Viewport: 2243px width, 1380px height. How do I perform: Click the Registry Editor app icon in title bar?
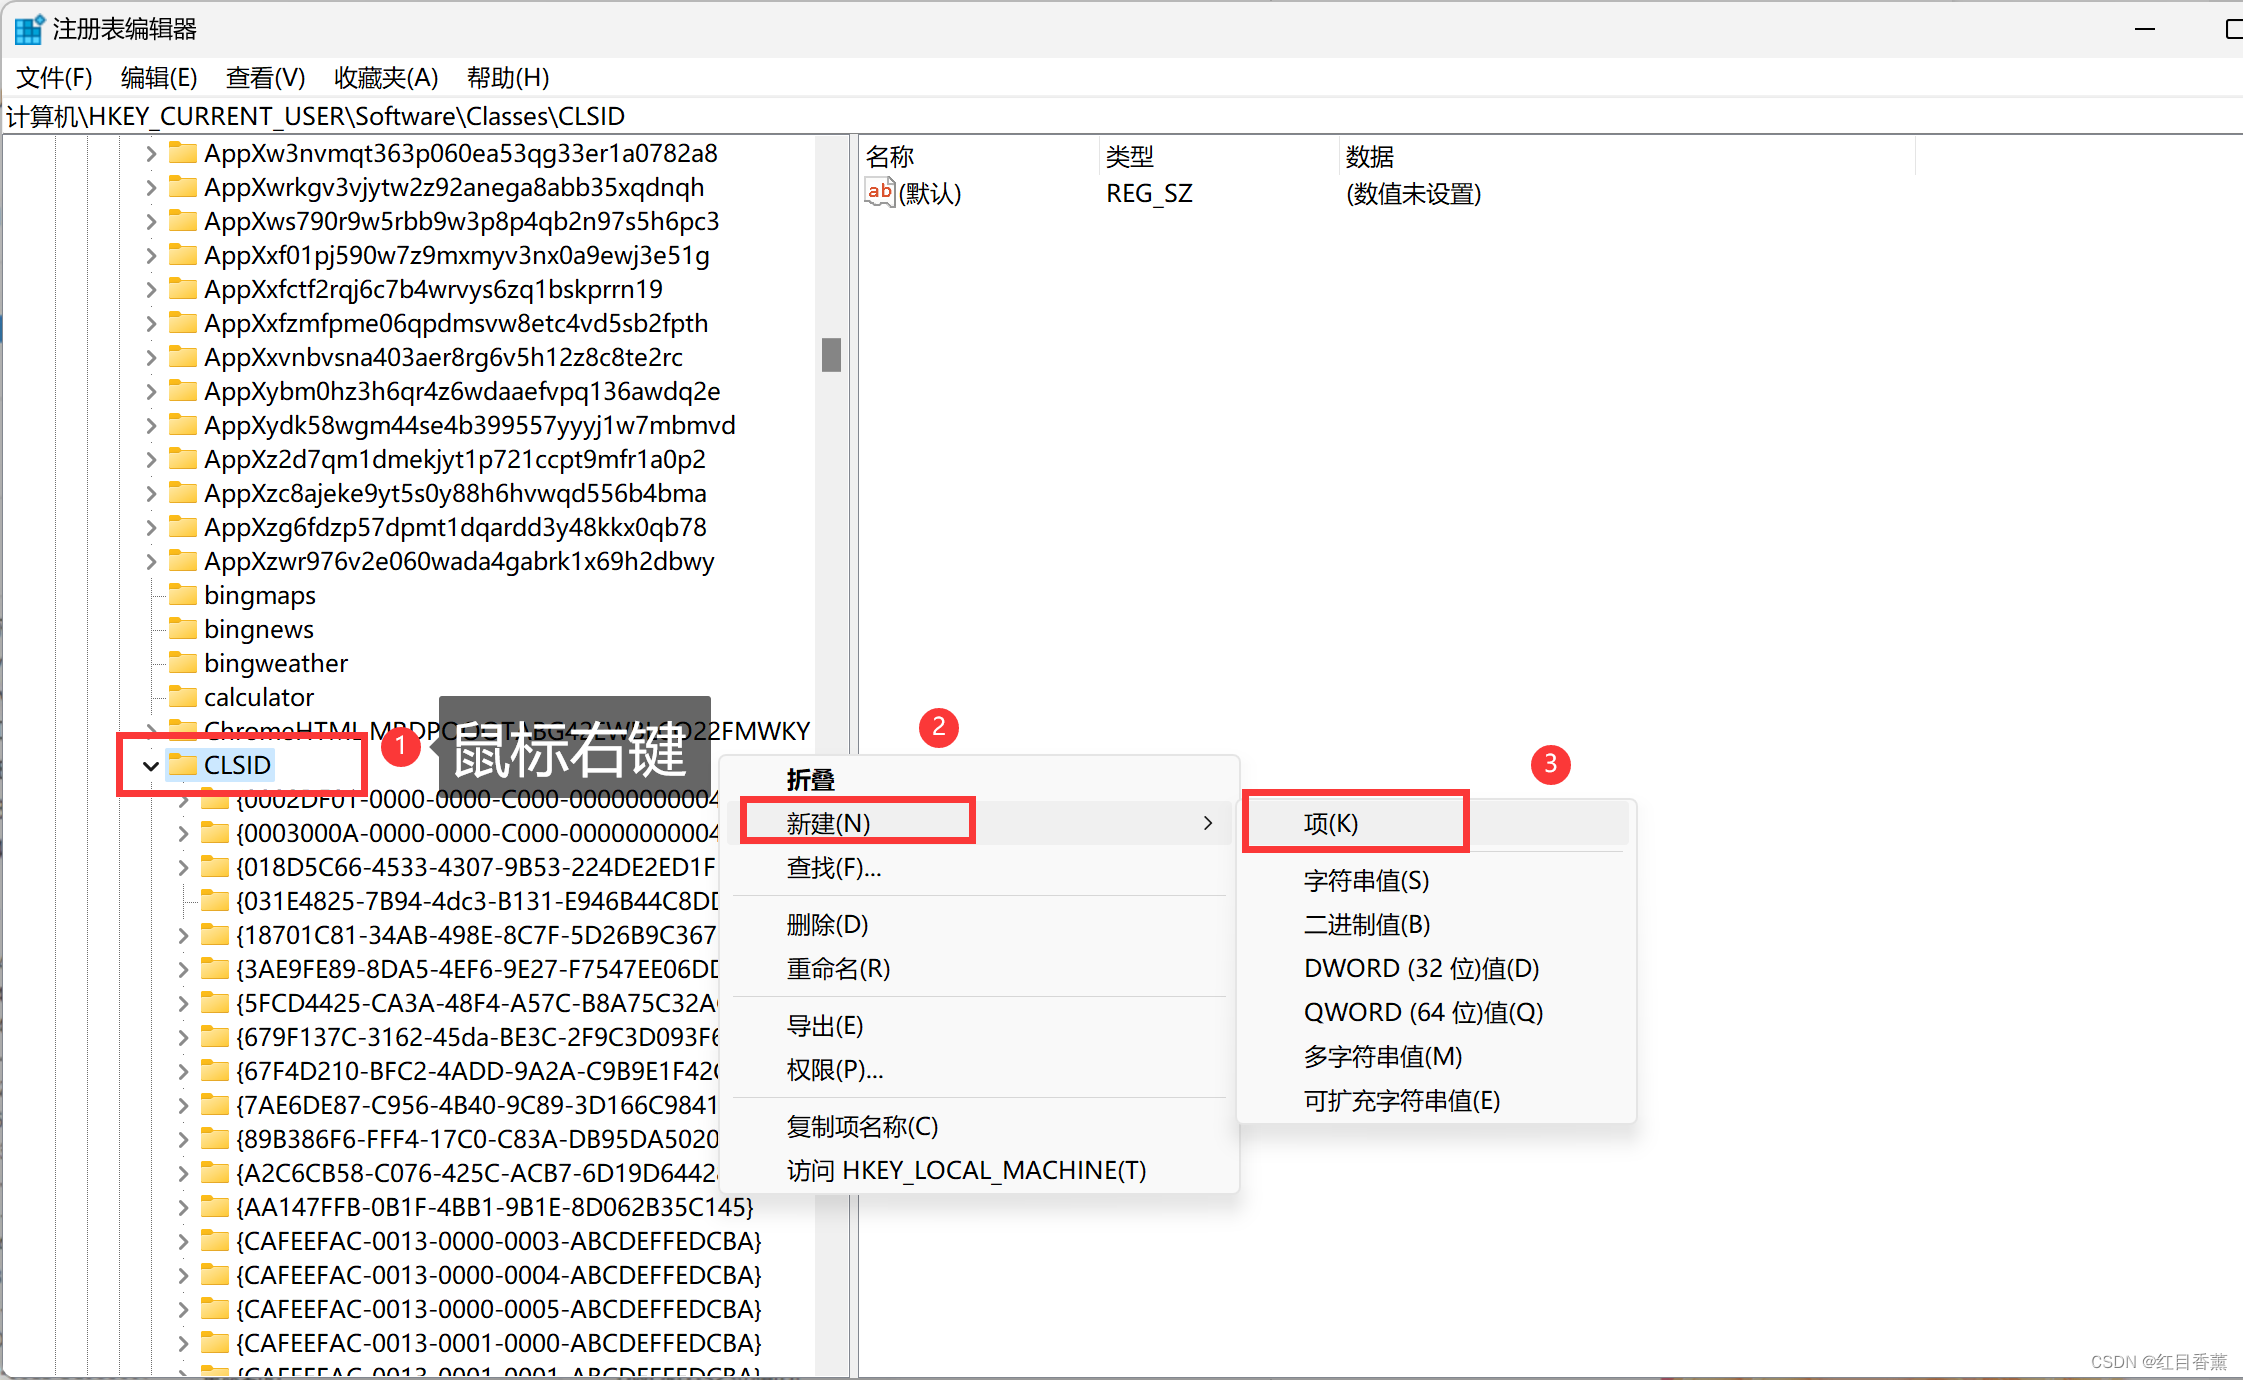click(28, 29)
